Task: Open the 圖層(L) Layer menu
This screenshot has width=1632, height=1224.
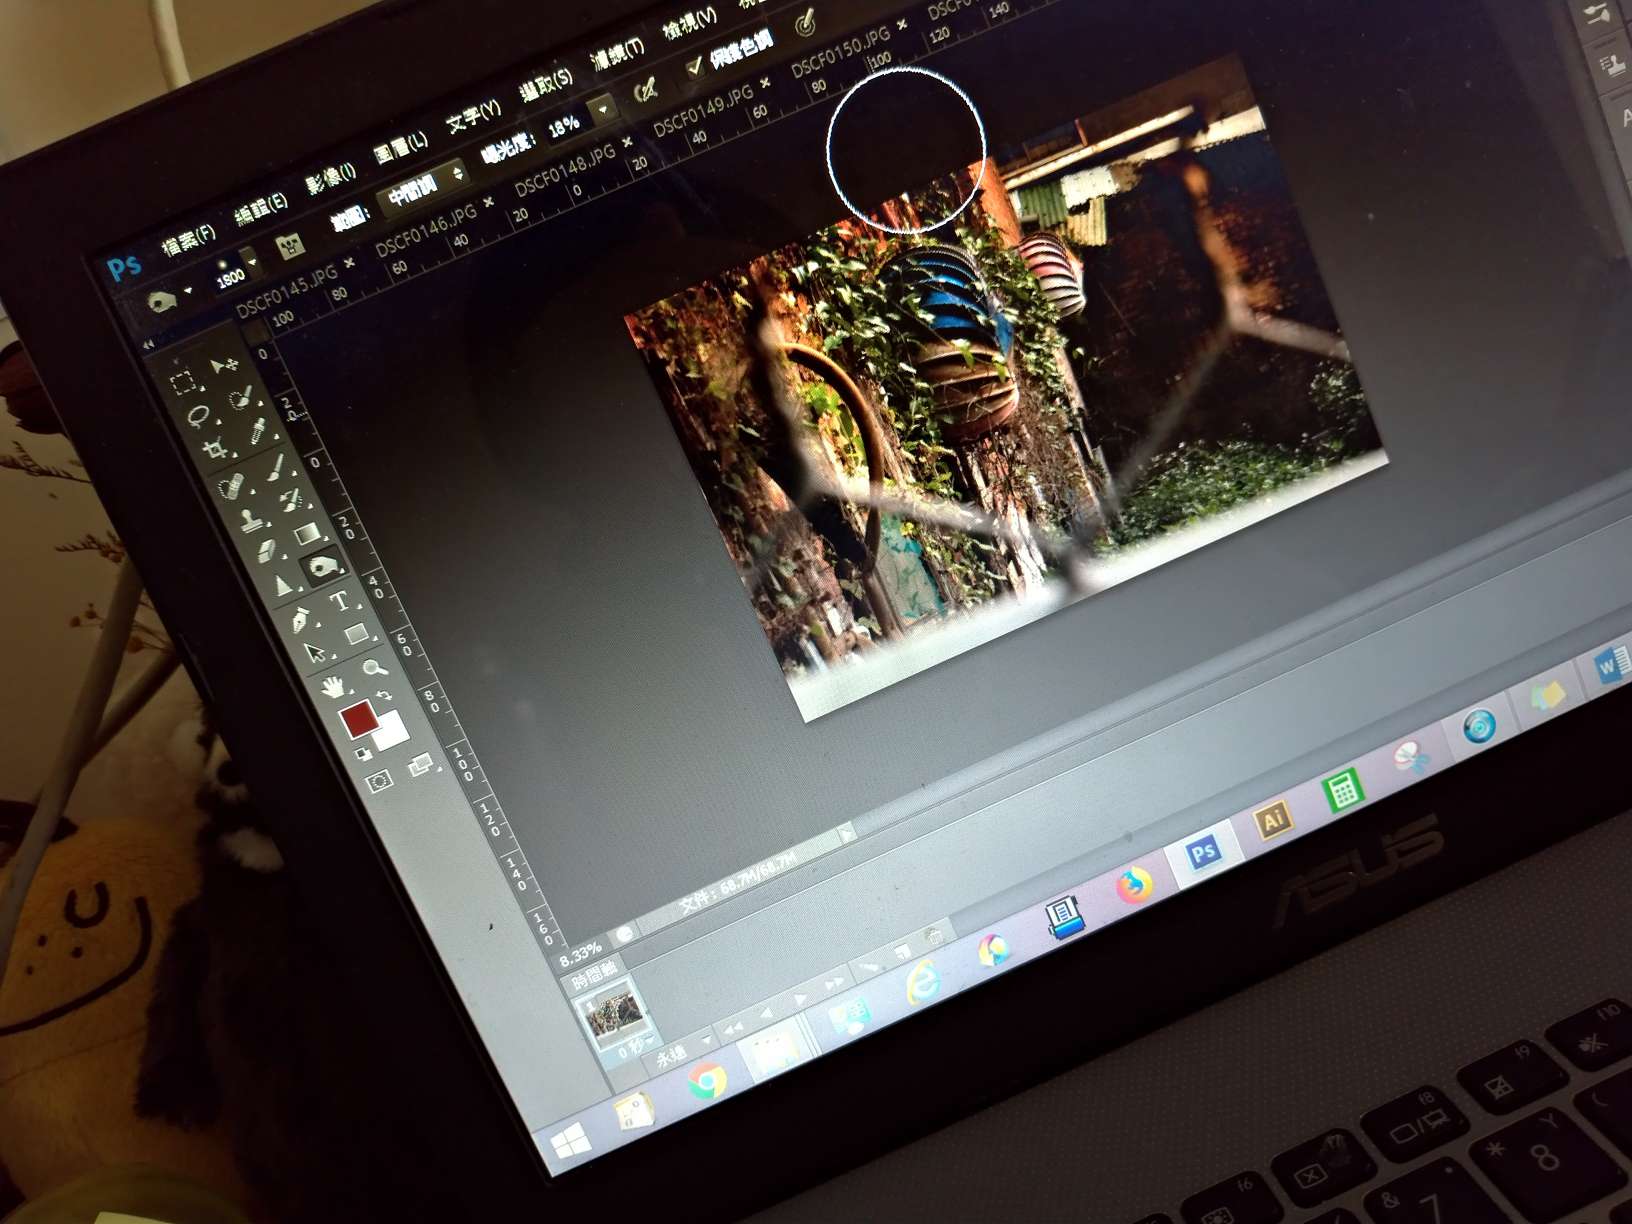Action: (401, 148)
